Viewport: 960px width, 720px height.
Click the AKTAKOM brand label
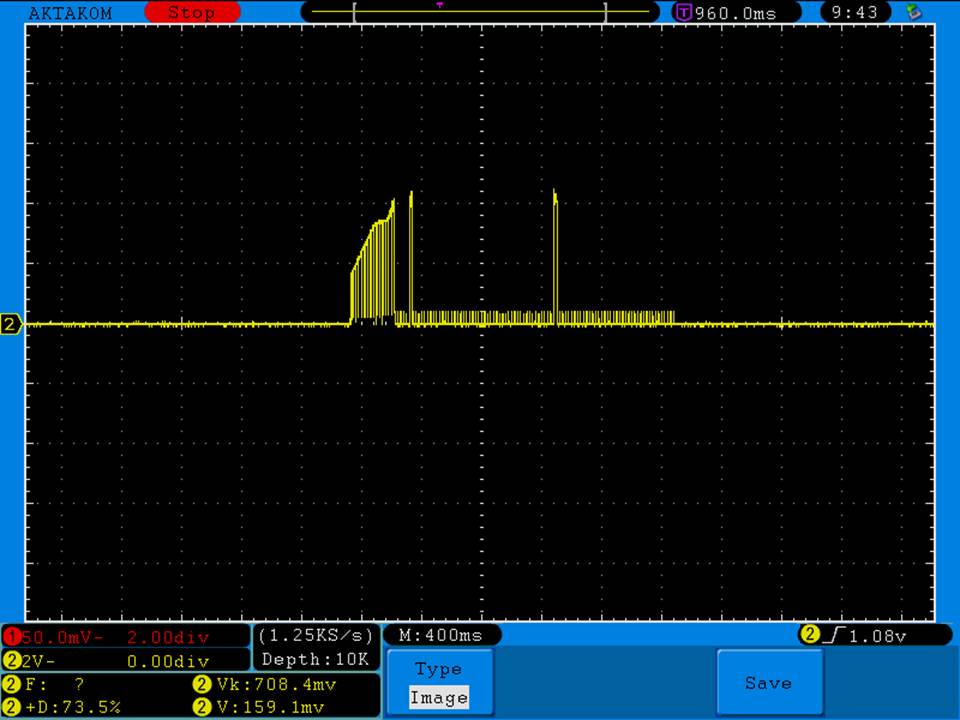[x=71, y=13]
